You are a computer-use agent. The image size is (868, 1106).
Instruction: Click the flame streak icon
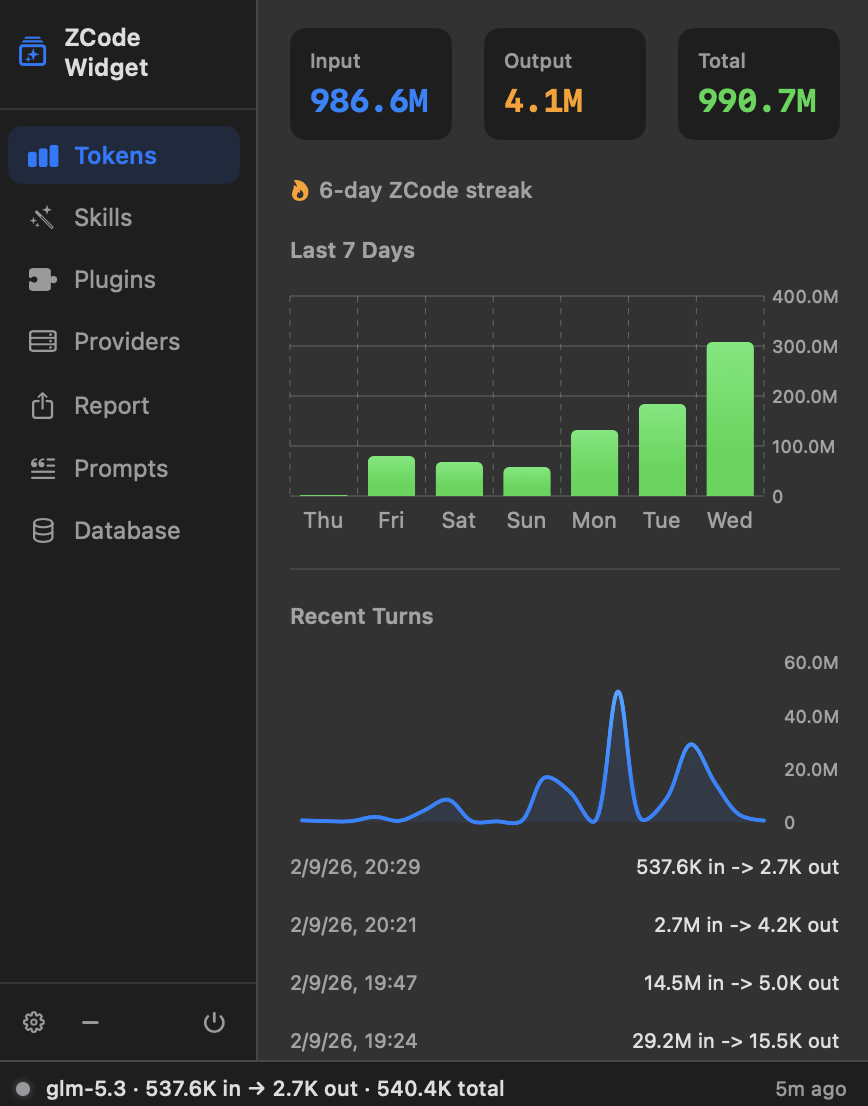tap(300, 190)
